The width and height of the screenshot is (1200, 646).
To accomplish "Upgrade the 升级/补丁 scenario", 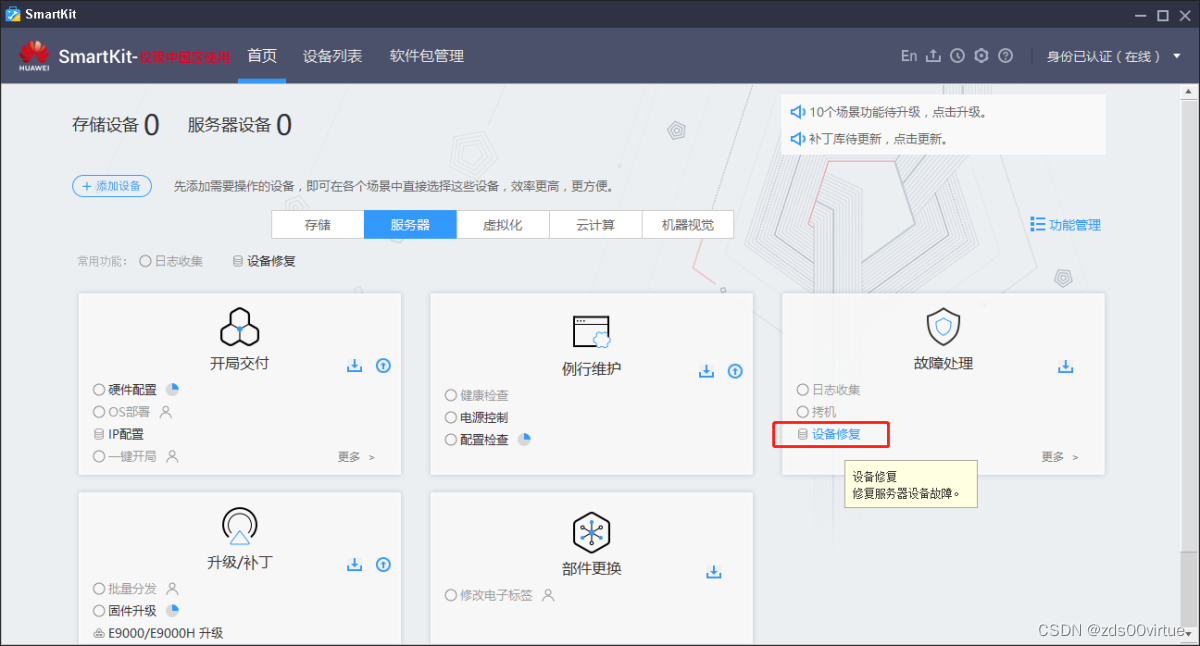I will point(383,565).
